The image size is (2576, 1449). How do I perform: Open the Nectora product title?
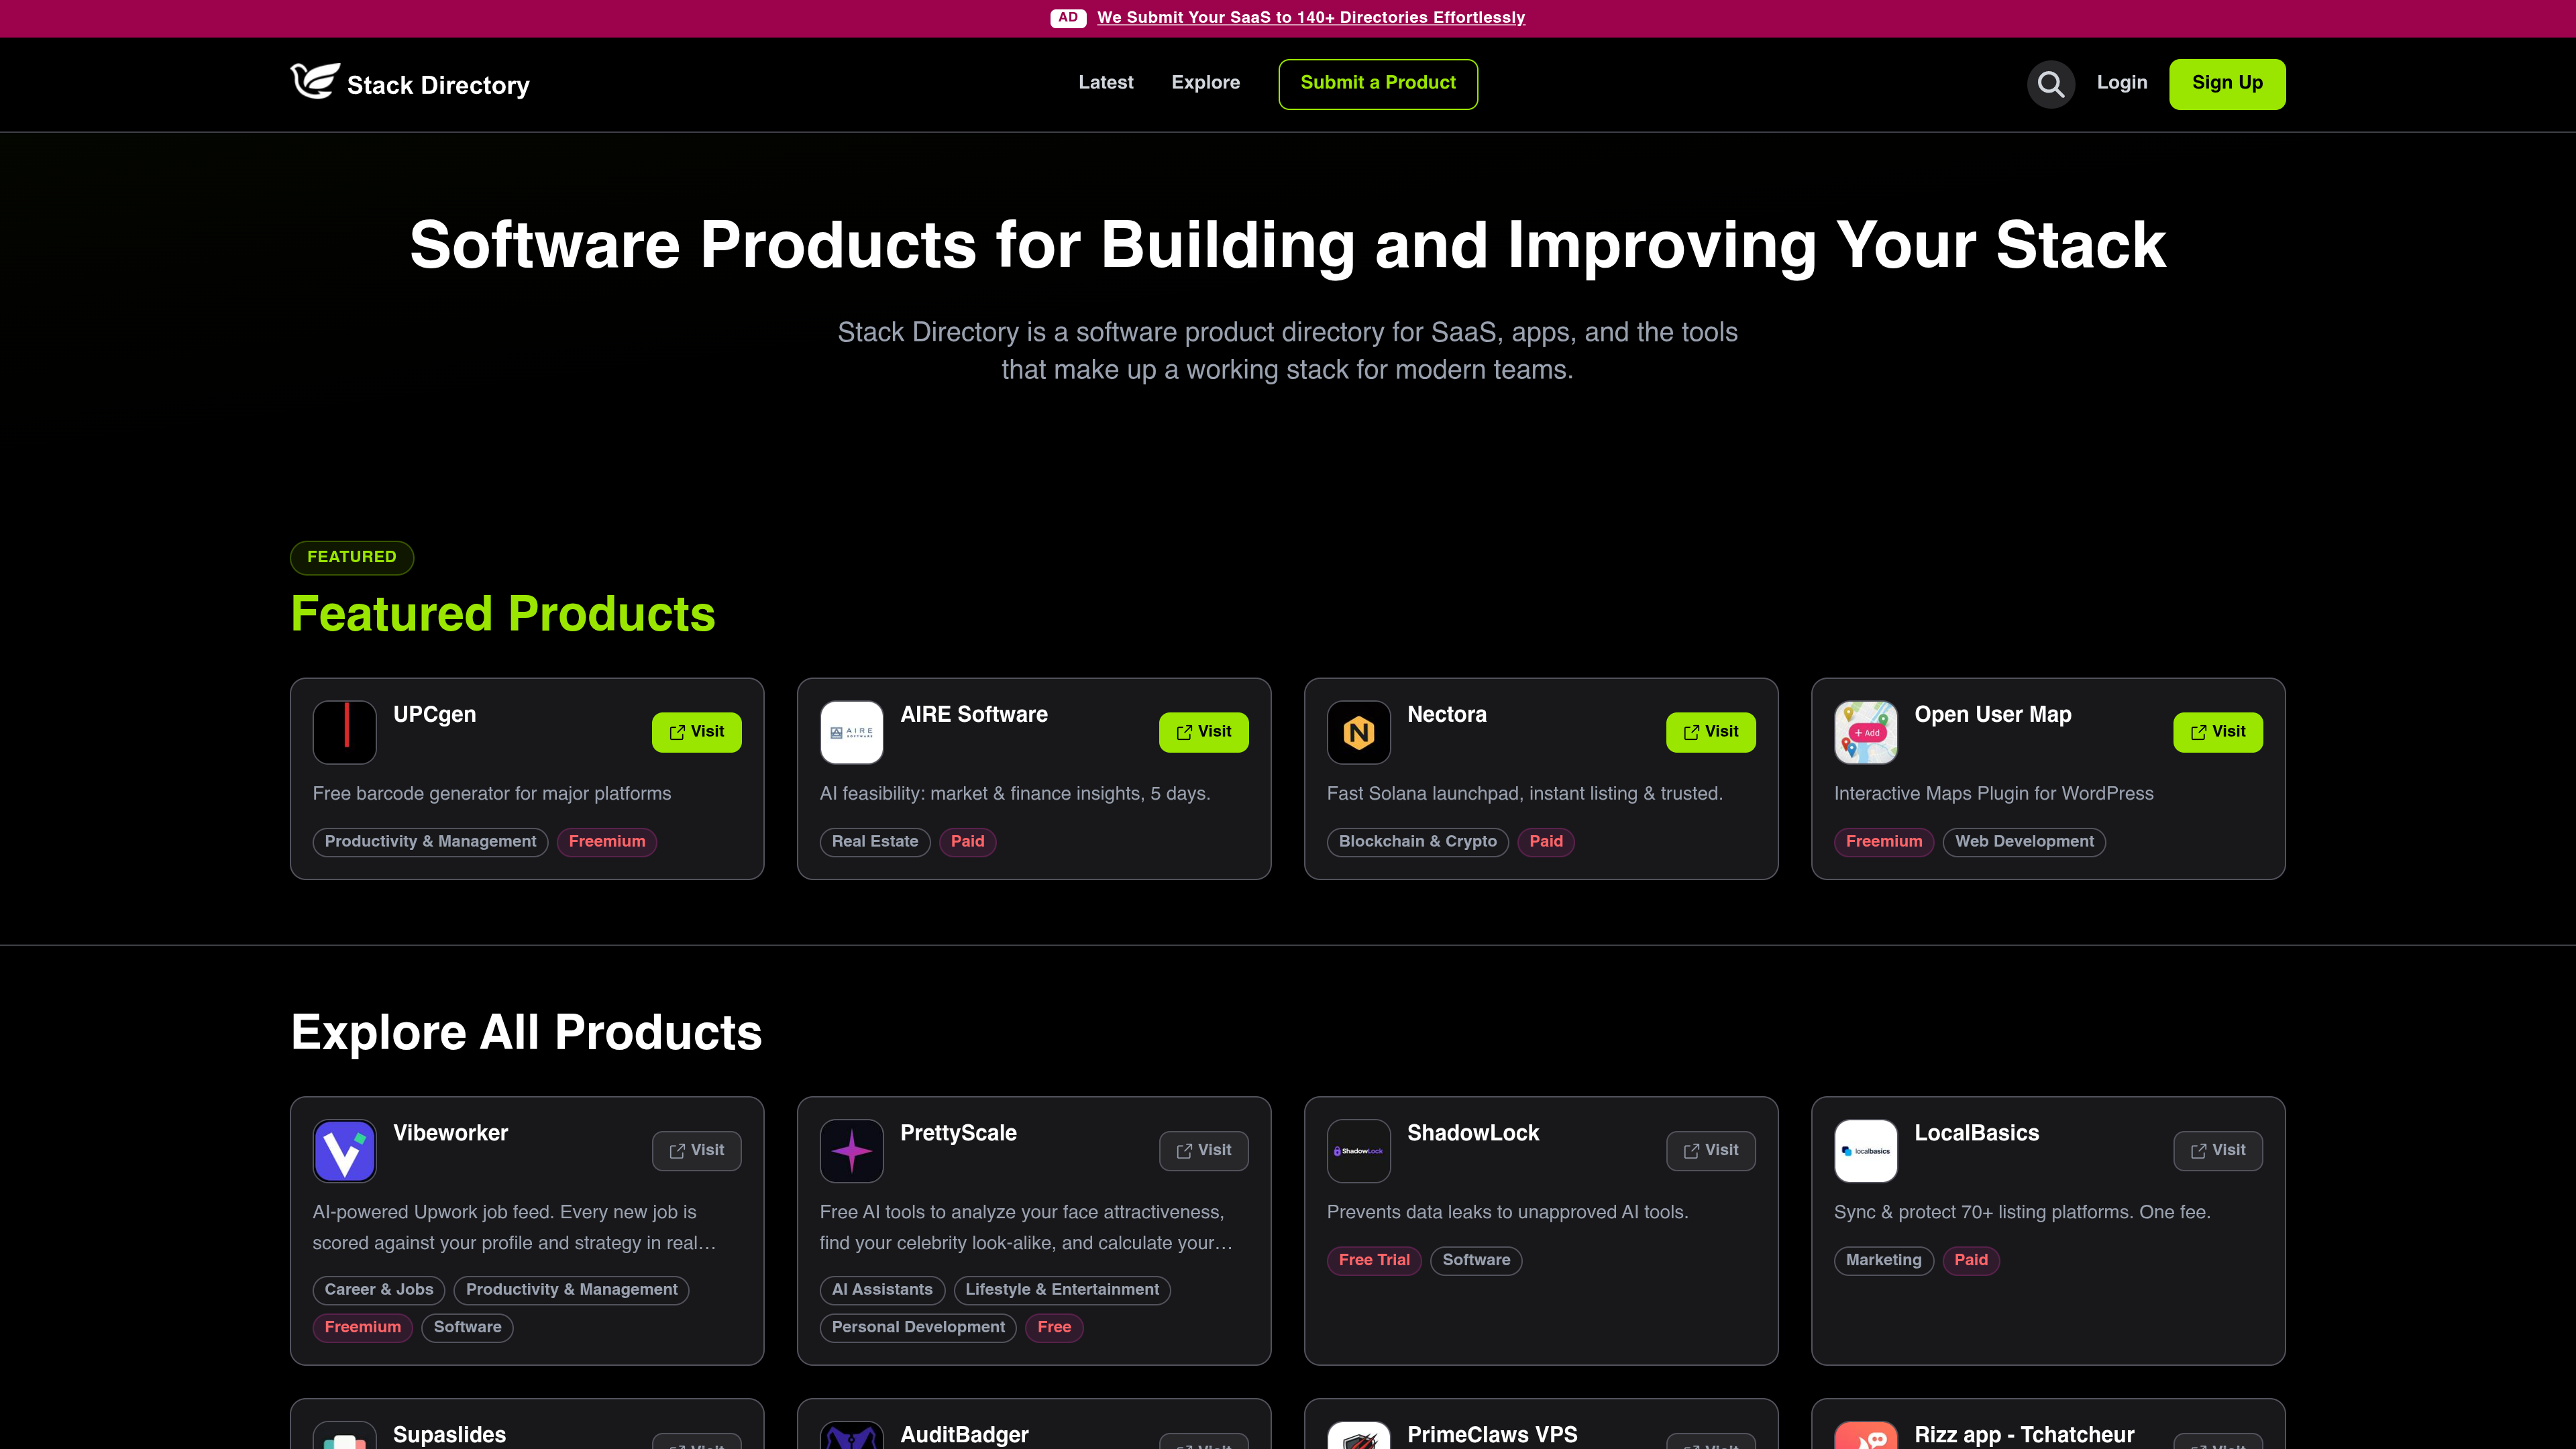(x=1446, y=715)
